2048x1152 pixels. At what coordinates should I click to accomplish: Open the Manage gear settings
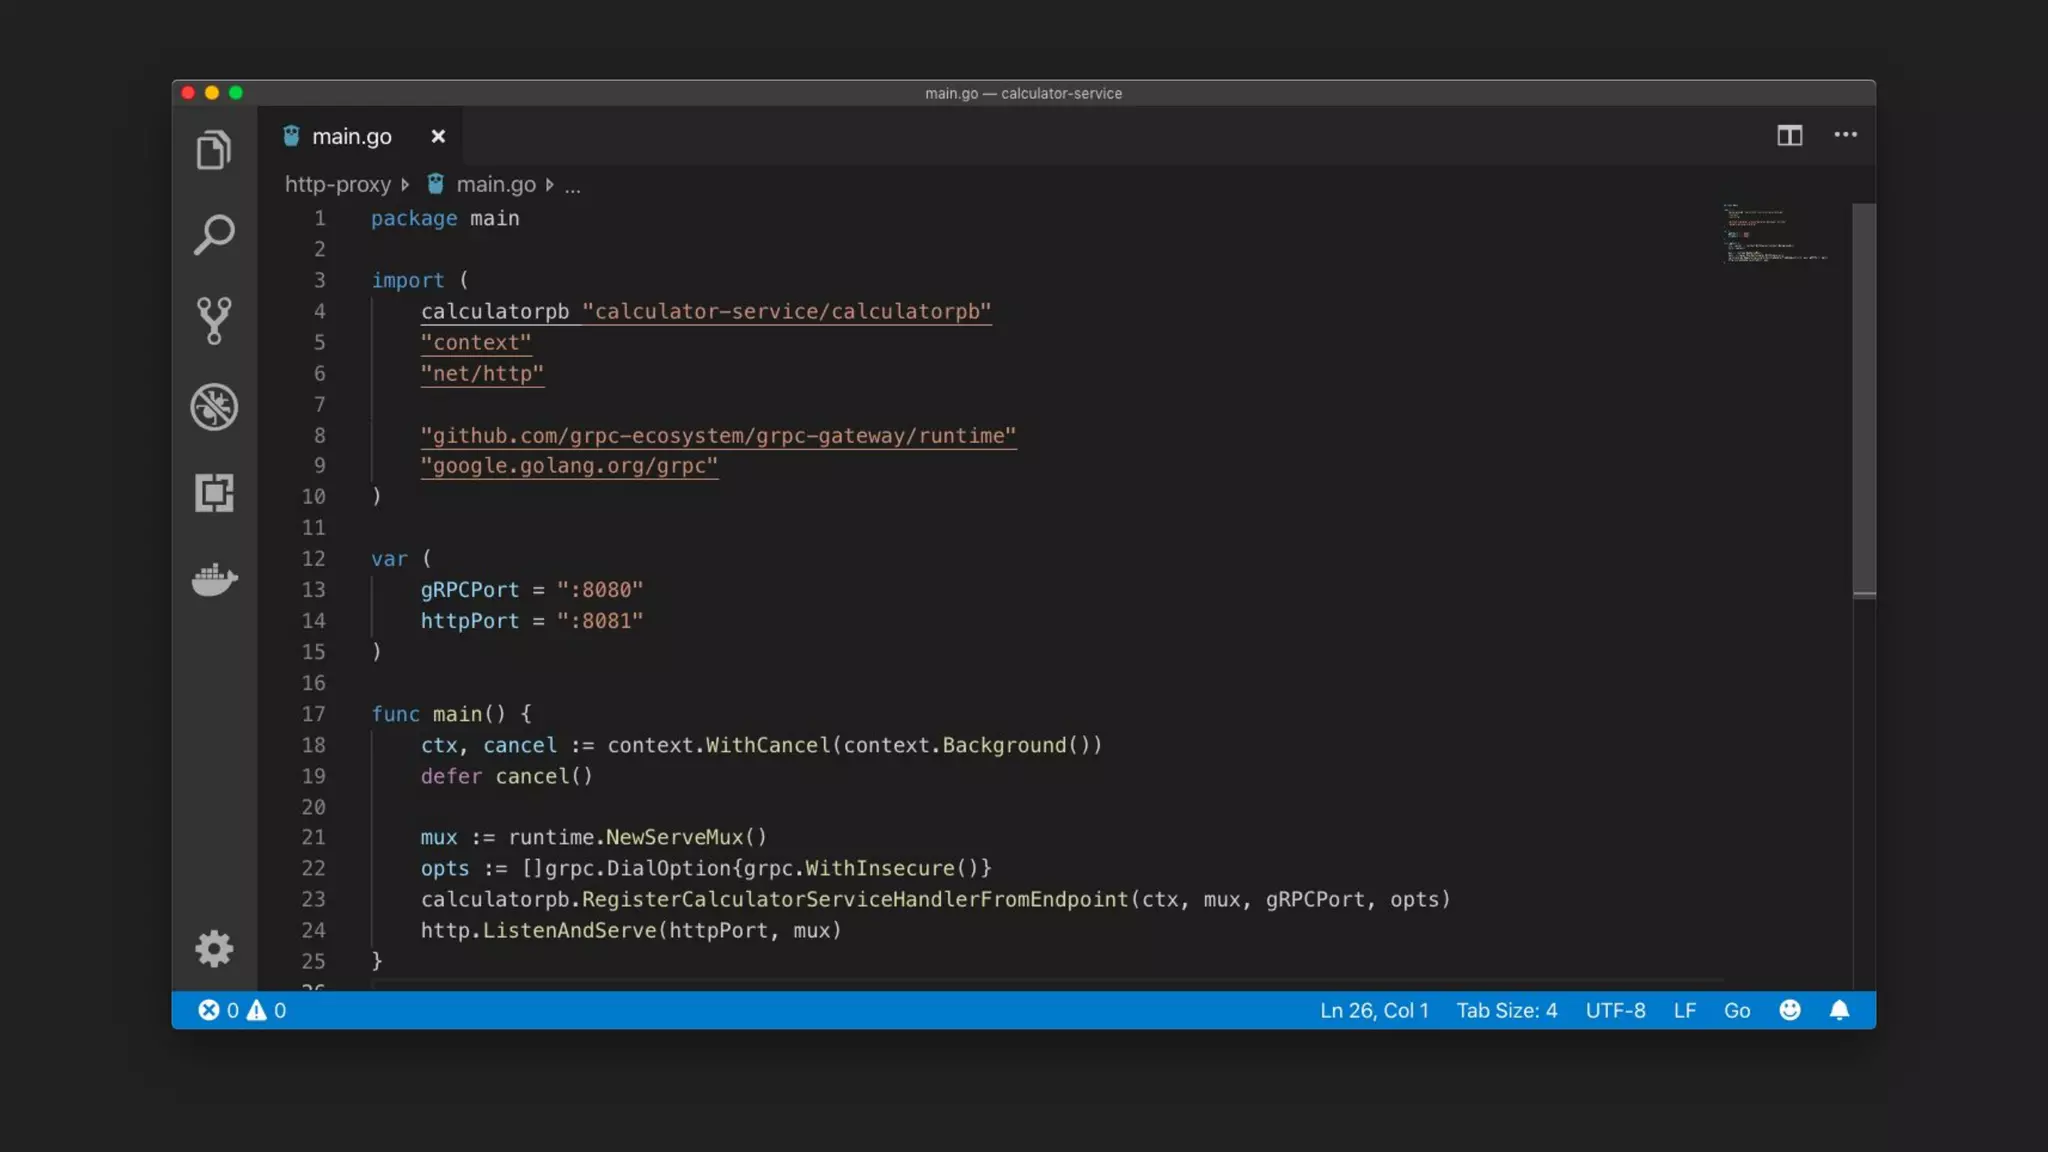(214, 948)
